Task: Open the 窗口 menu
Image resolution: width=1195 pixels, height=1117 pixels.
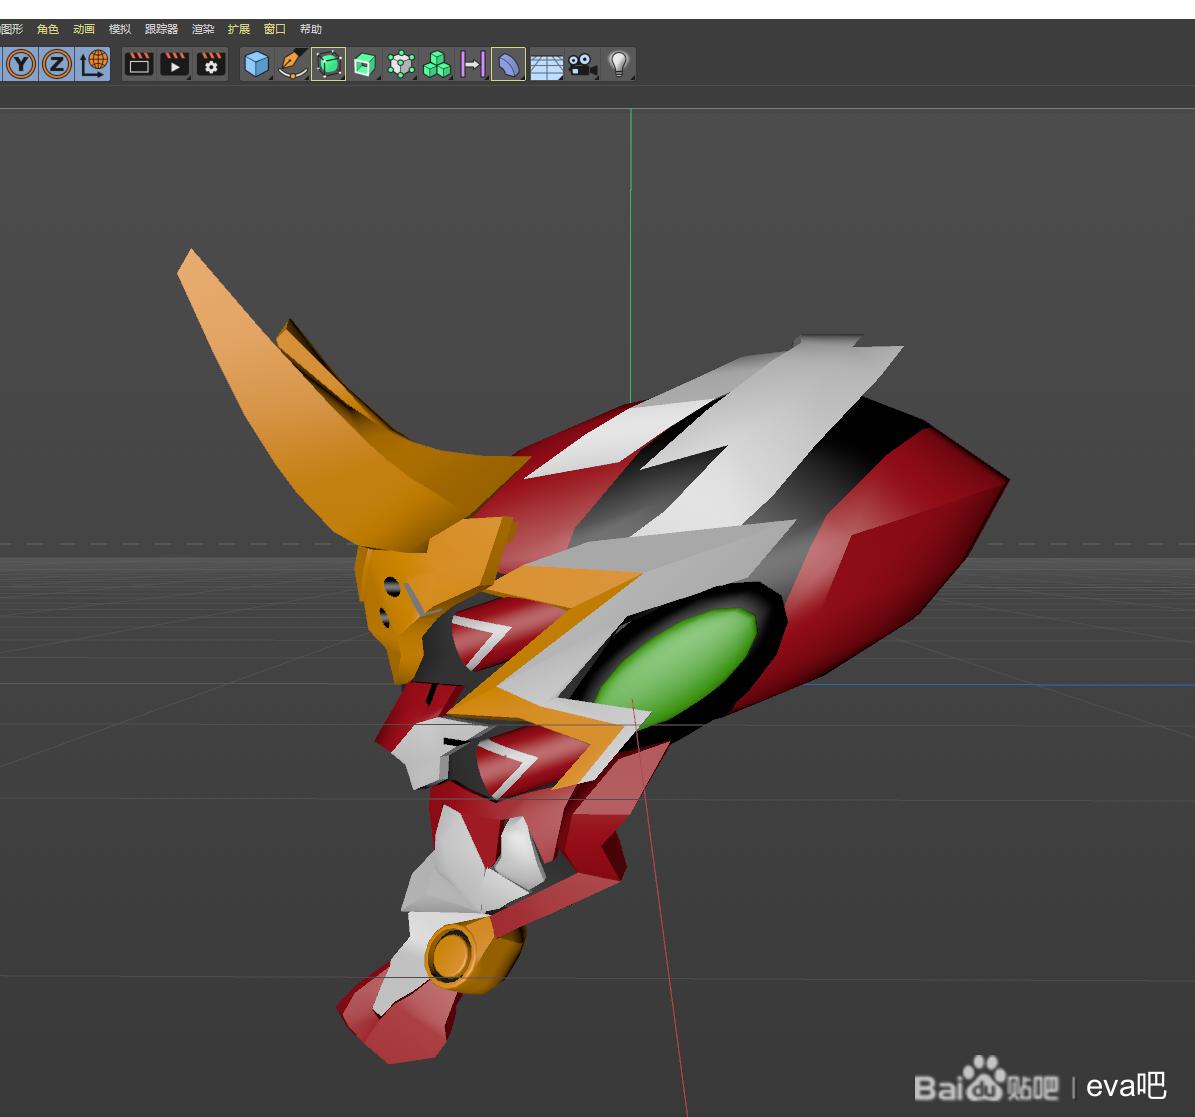Action: 274,29
